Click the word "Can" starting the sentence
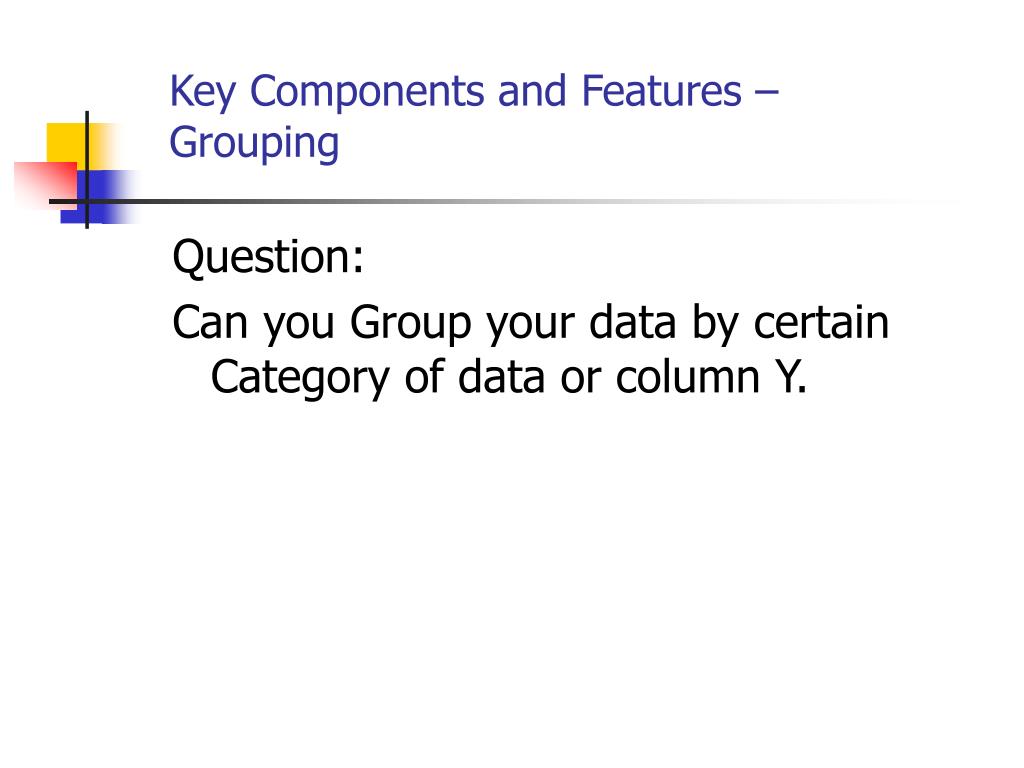Screen dimensions: 1024x768 click(210, 322)
